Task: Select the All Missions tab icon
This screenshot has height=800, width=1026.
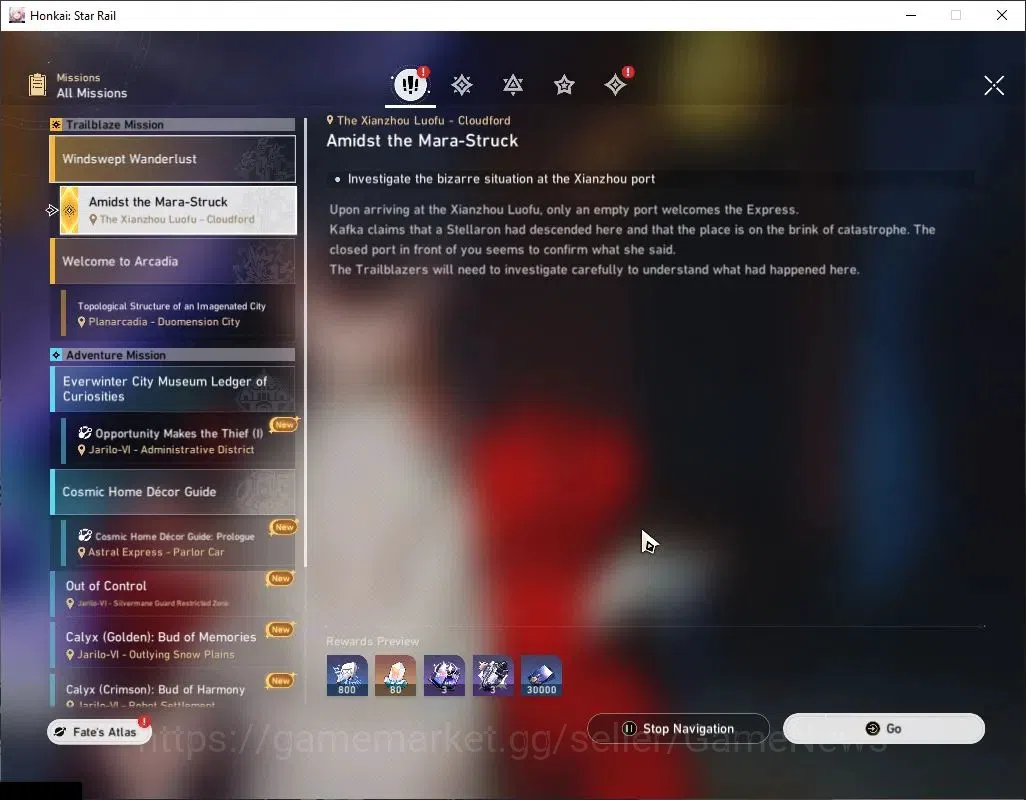Action: (410, 84)
